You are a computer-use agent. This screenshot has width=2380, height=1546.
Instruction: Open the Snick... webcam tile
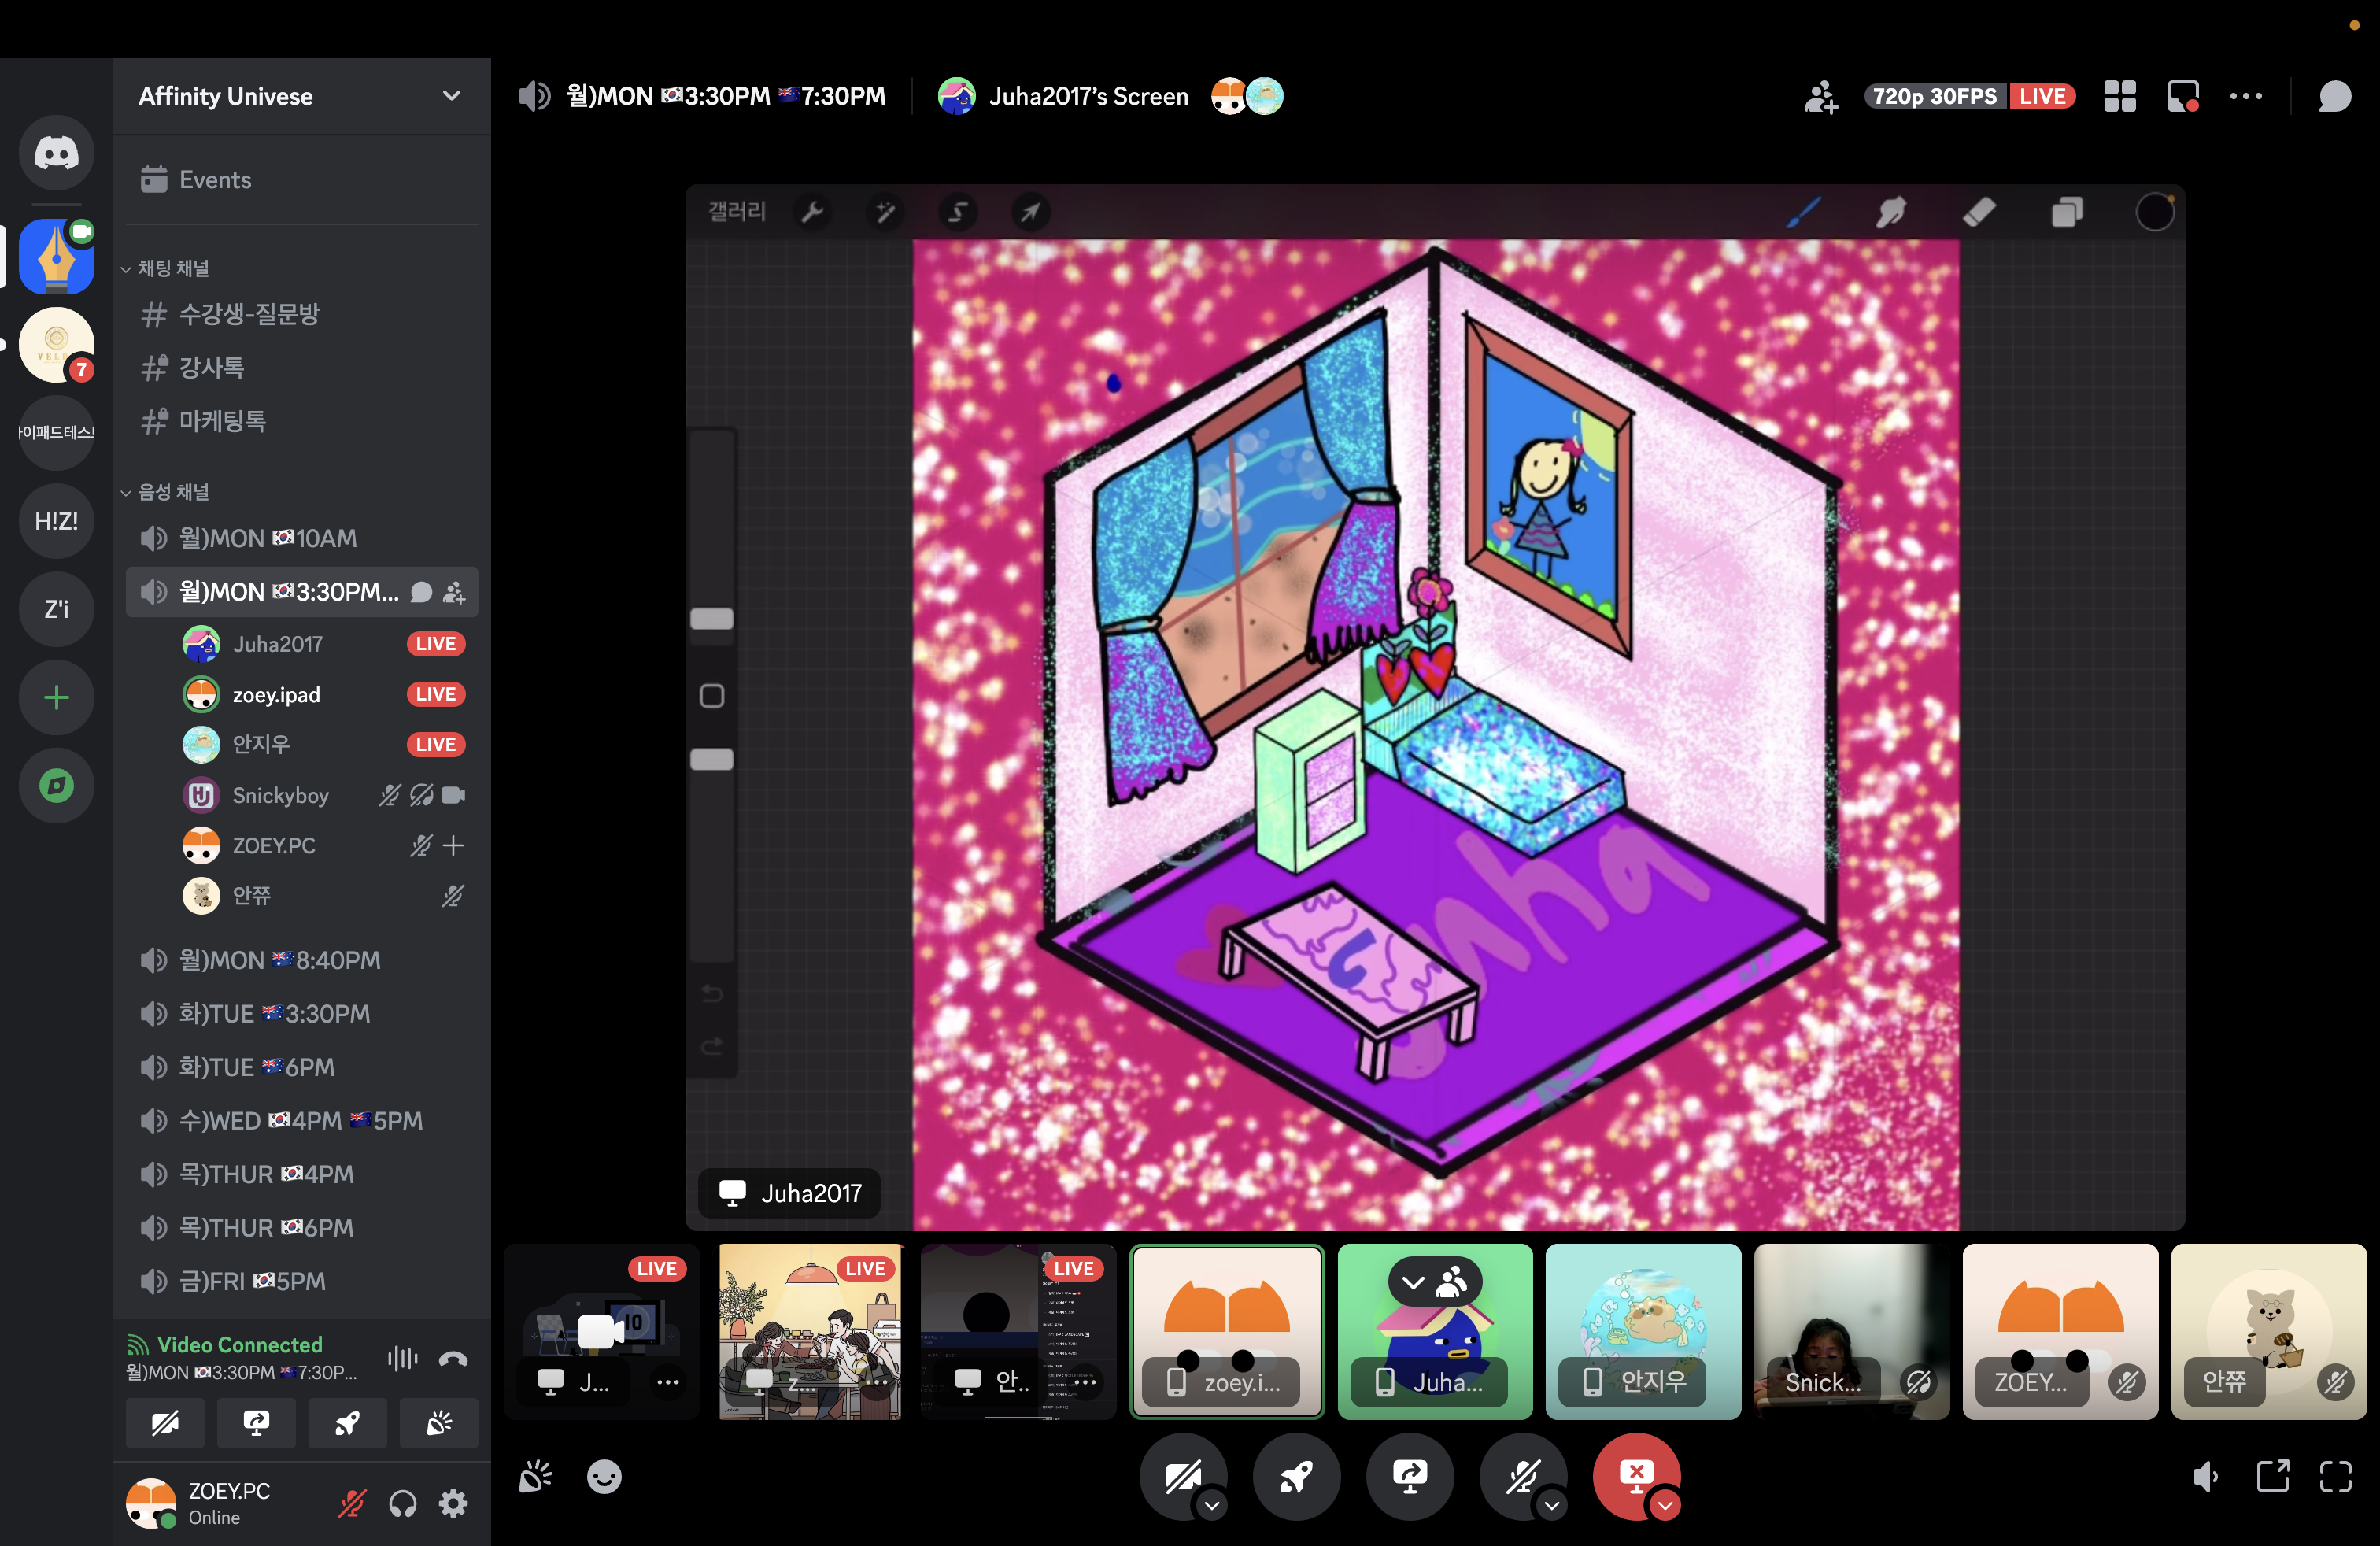pyautogui.click(x=1852, y=1331)
